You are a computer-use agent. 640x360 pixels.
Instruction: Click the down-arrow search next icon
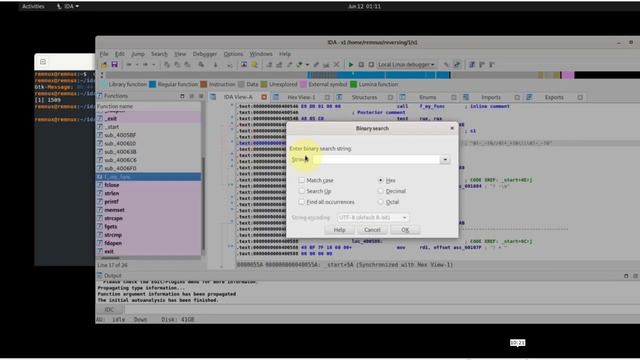[x=216, y=64]
